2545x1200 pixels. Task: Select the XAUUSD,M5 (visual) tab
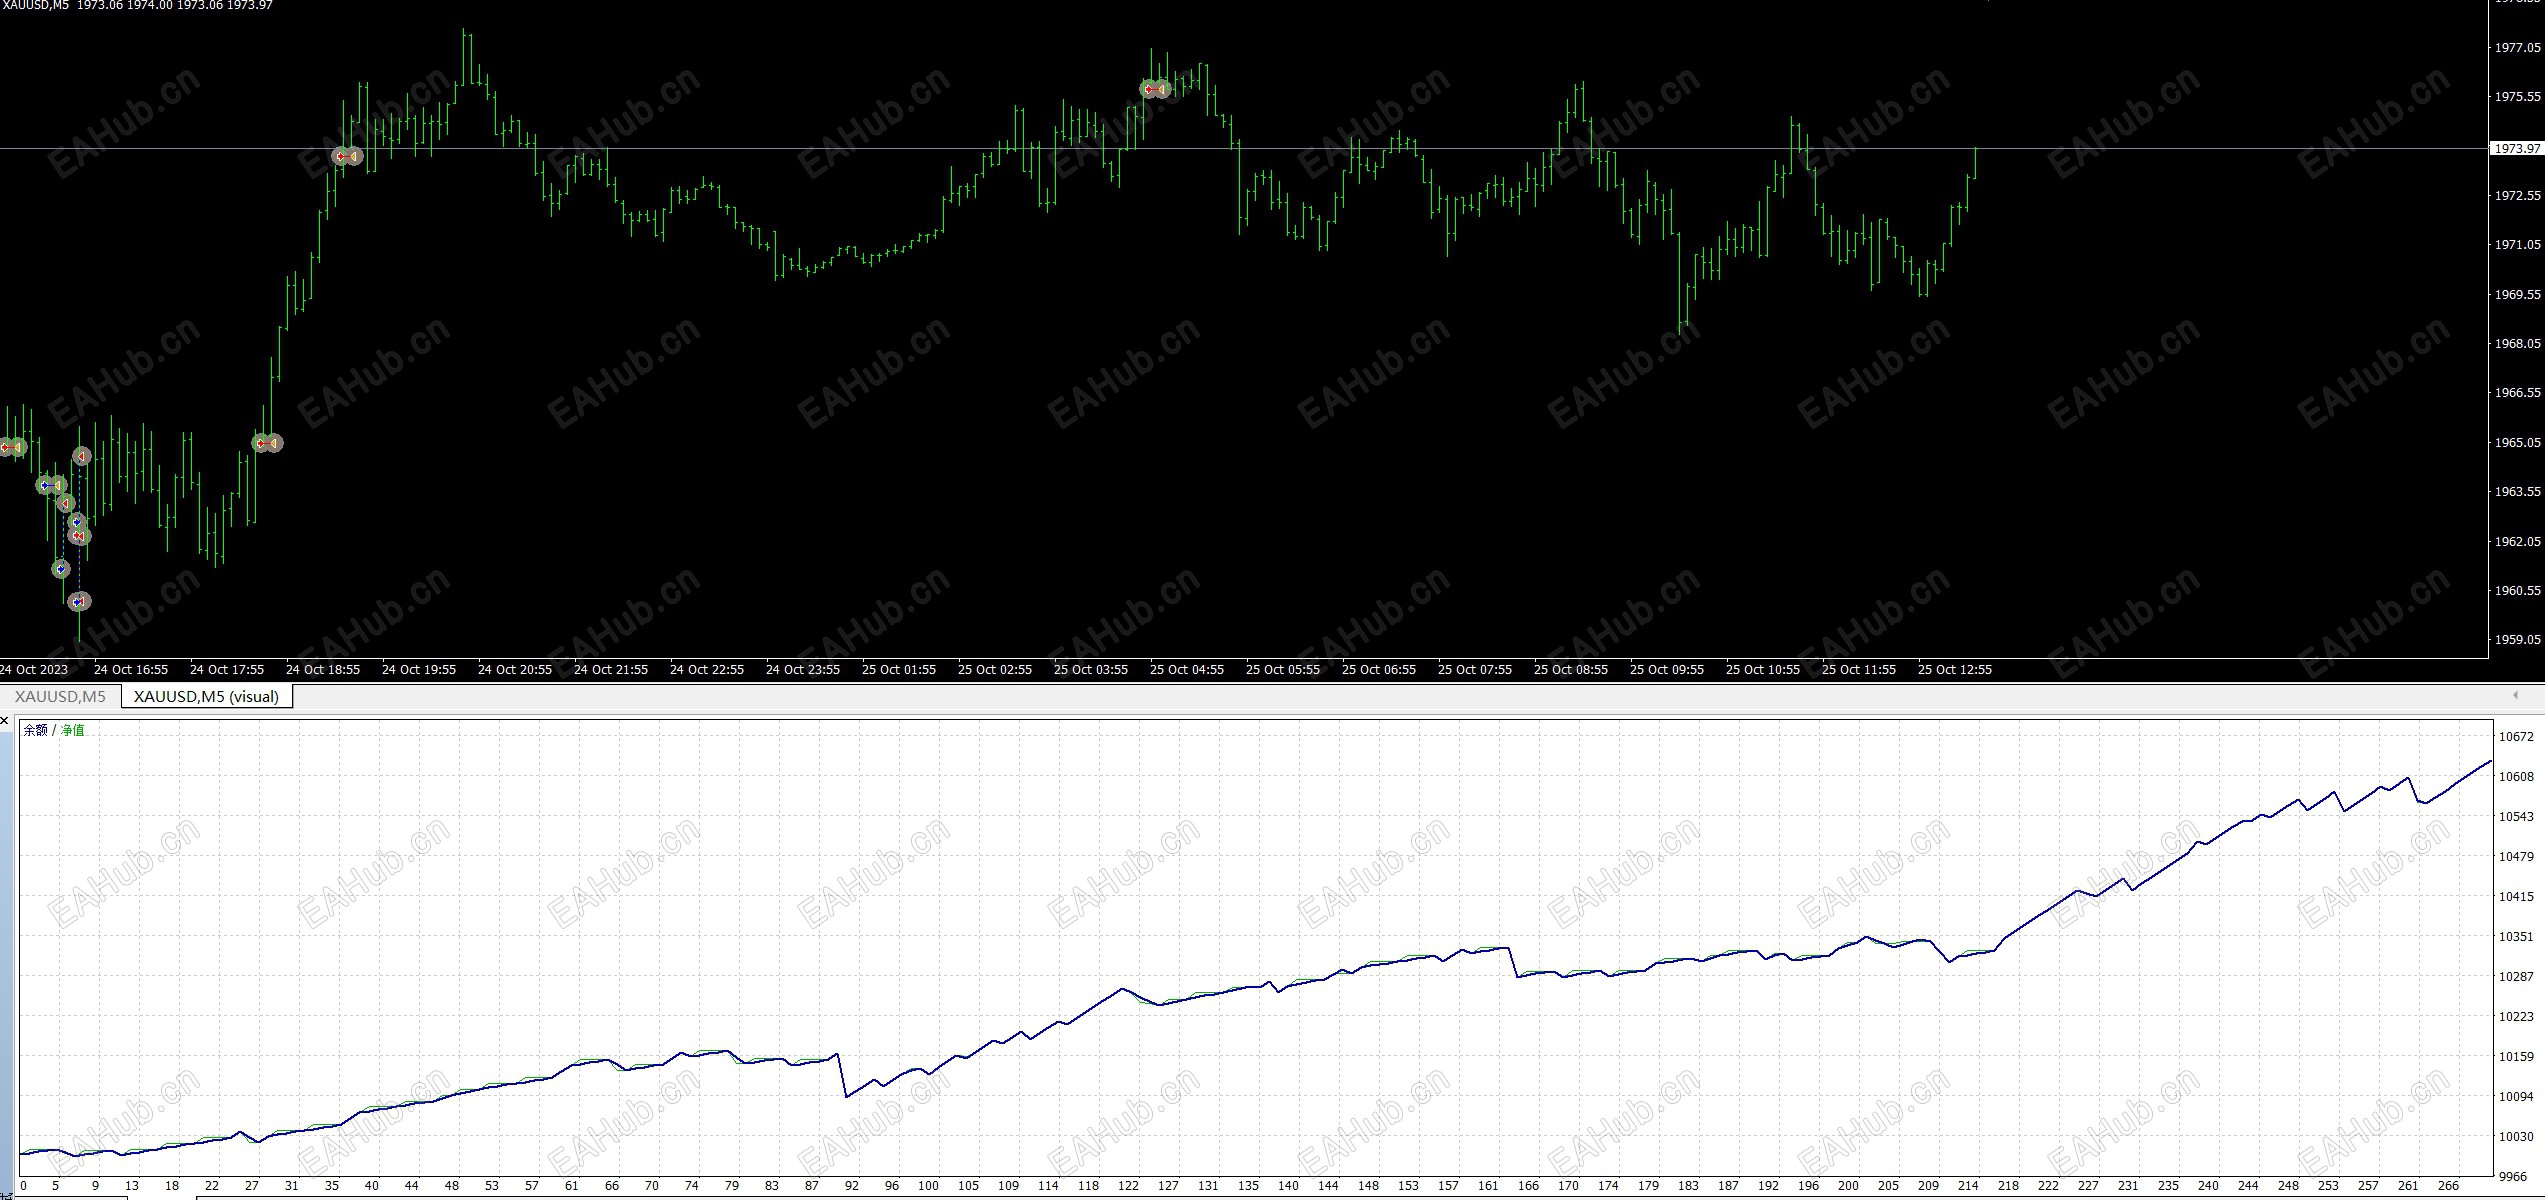[206, 697]
